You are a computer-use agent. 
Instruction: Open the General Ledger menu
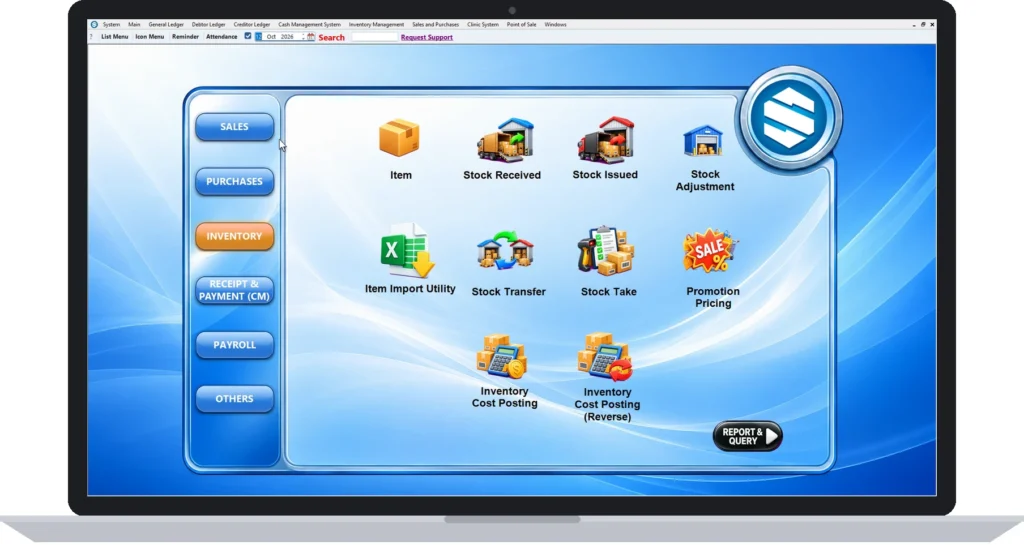pyautogui.click(x=166, y=25)
